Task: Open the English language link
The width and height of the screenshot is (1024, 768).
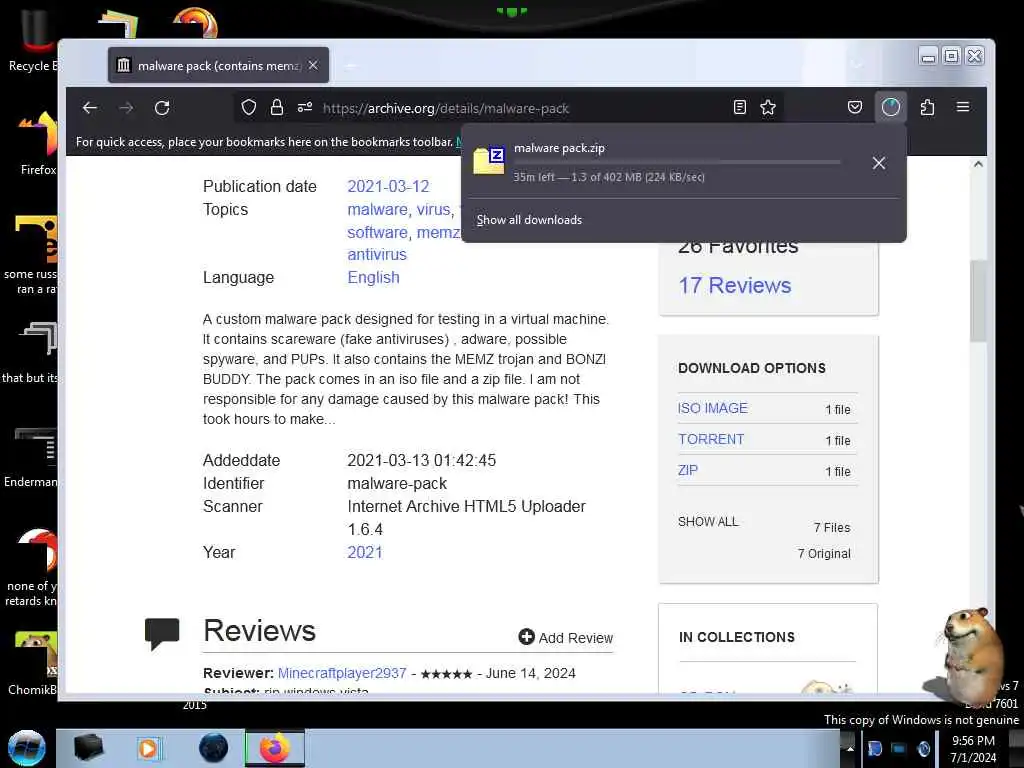Action: pyautogui.click(x=373, y=278)
